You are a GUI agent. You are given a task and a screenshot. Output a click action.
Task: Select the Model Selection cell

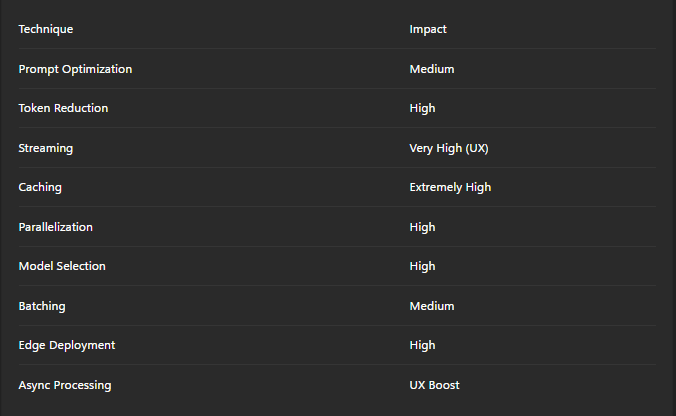(x=62, y=266)
